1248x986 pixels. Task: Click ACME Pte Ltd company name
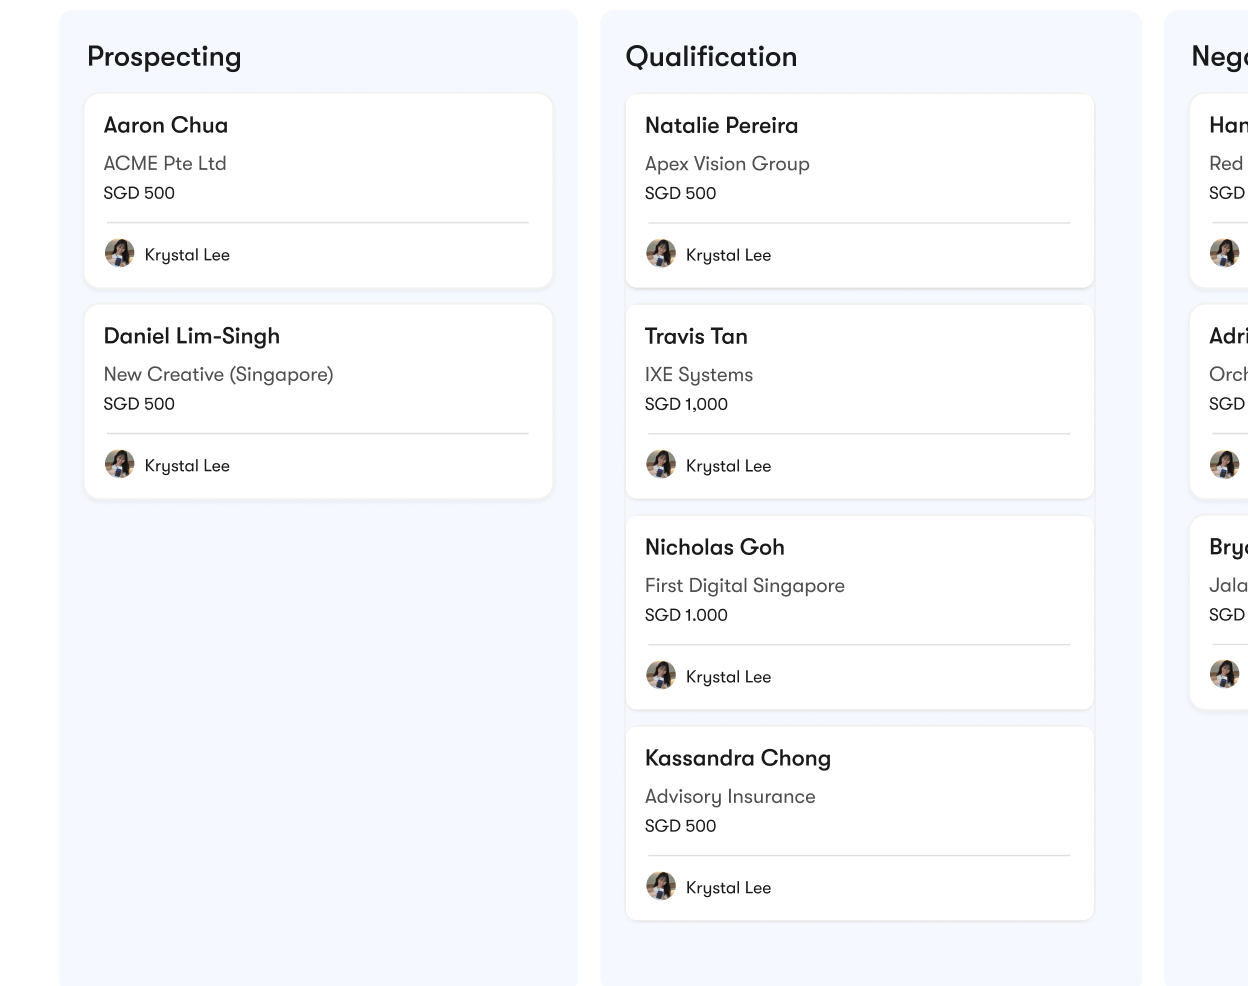tap(165, 163)
